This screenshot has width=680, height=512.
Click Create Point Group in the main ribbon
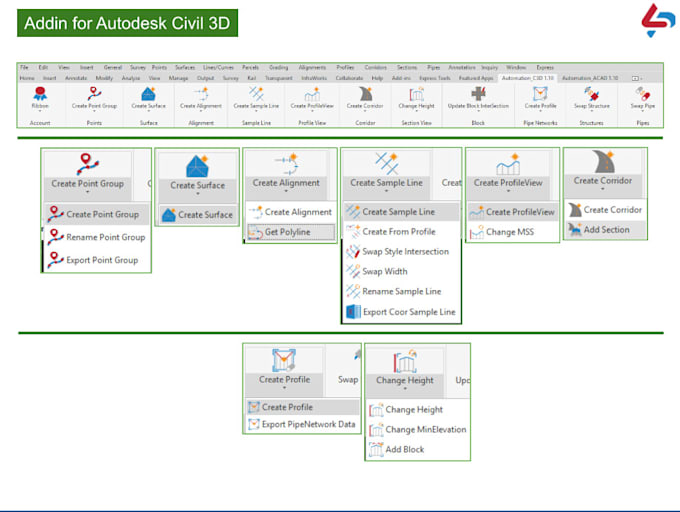coord(94,98)
